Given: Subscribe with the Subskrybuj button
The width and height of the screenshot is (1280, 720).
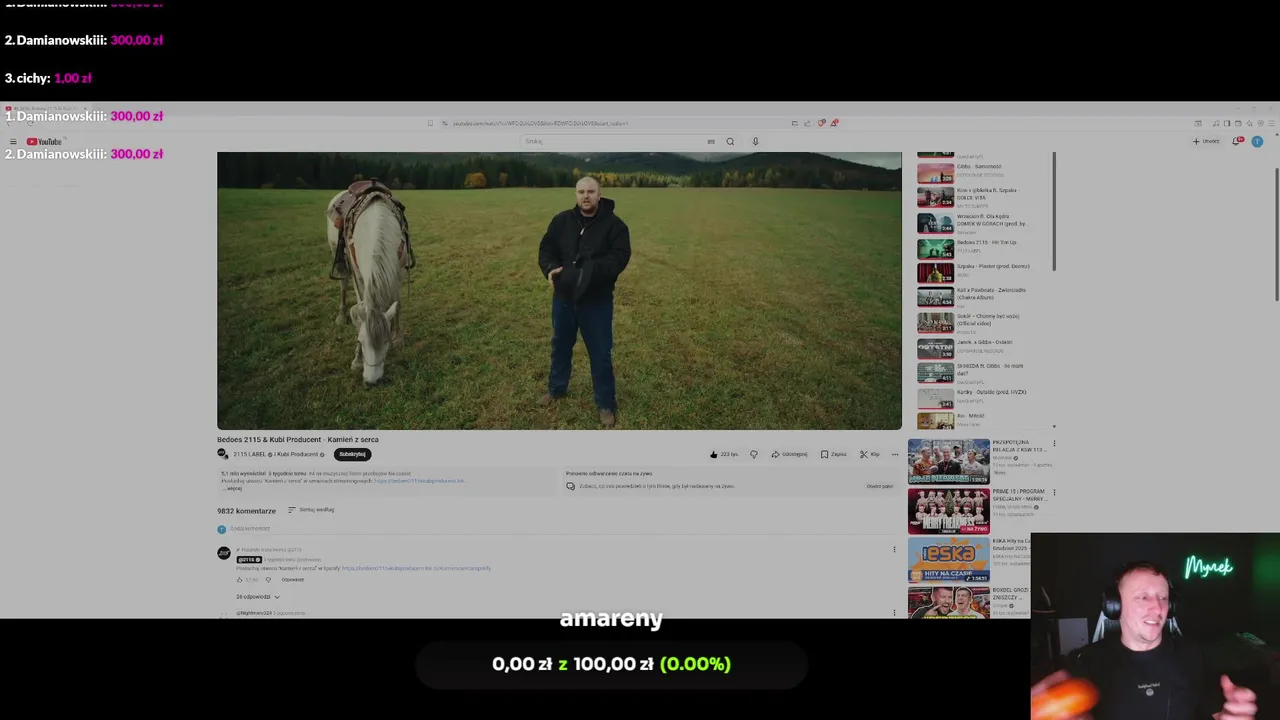Looking at the screenshot, I should pyautogui.click(x=352, y=454).
